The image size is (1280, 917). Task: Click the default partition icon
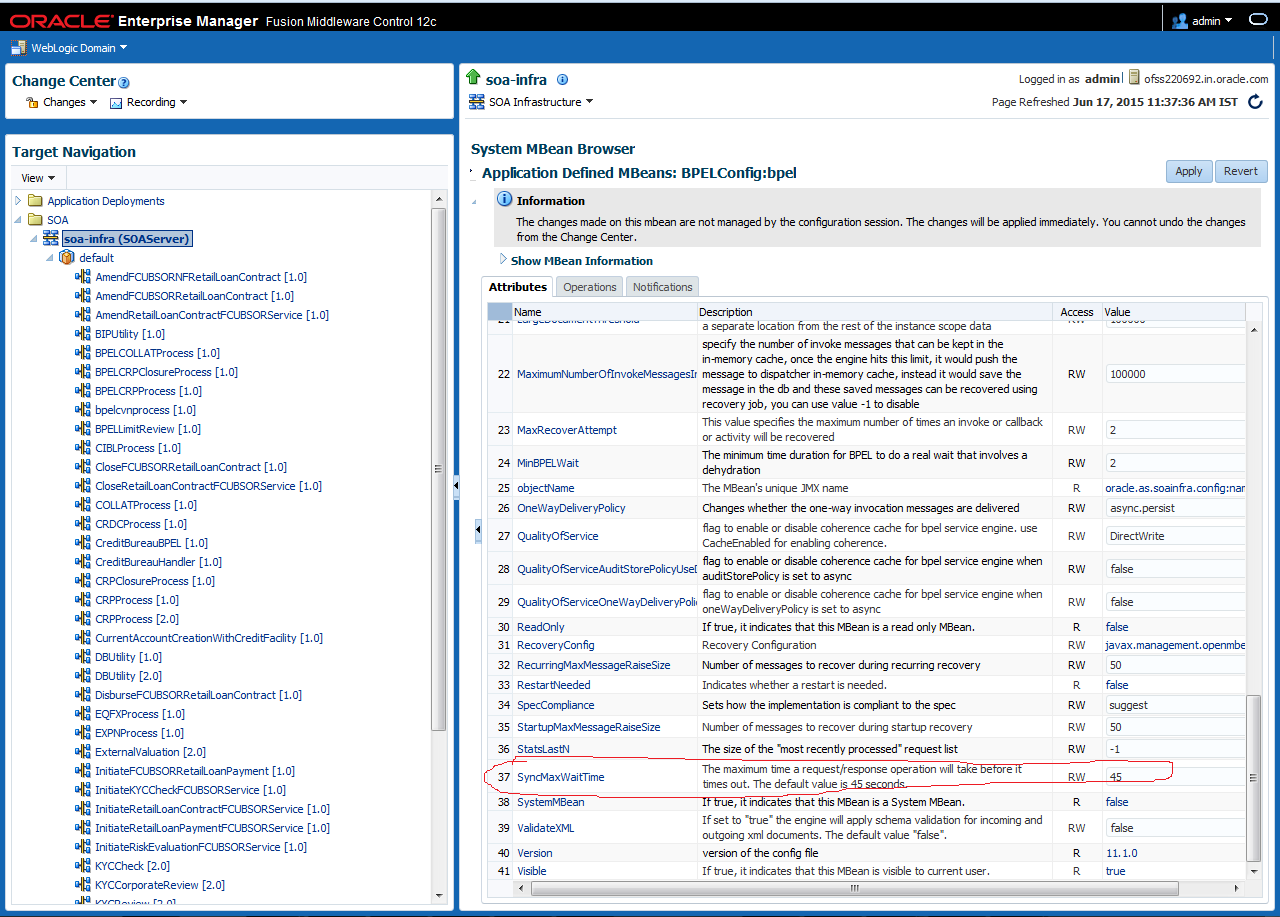[67, 258]
